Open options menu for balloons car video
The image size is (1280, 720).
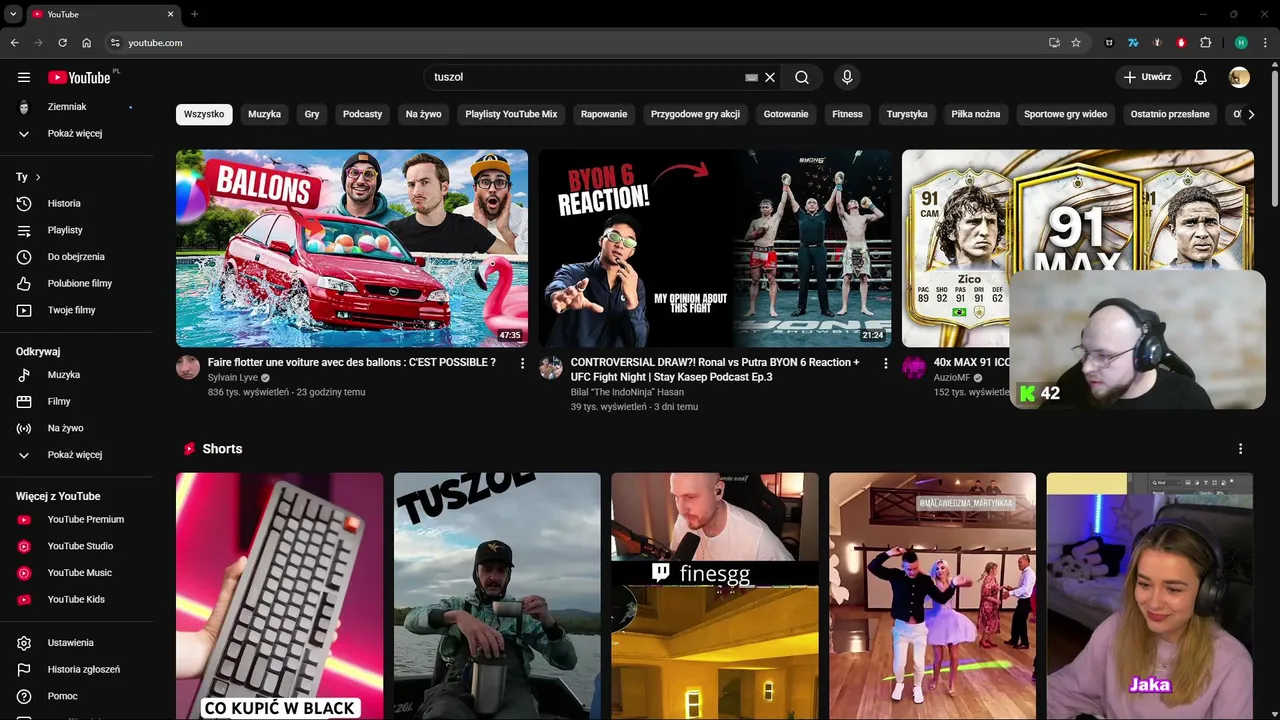pos(522,363)
